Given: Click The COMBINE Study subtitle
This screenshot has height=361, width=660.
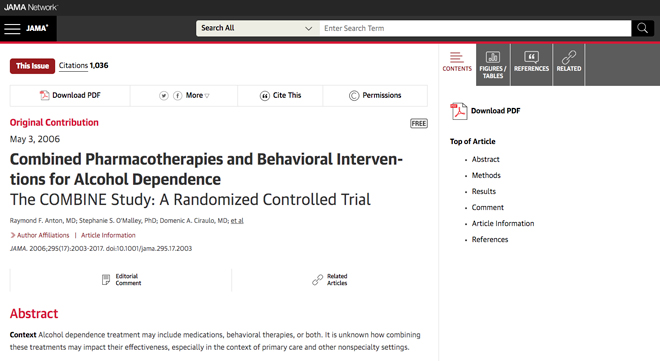Looking at the screenshot, I should 190,199.
